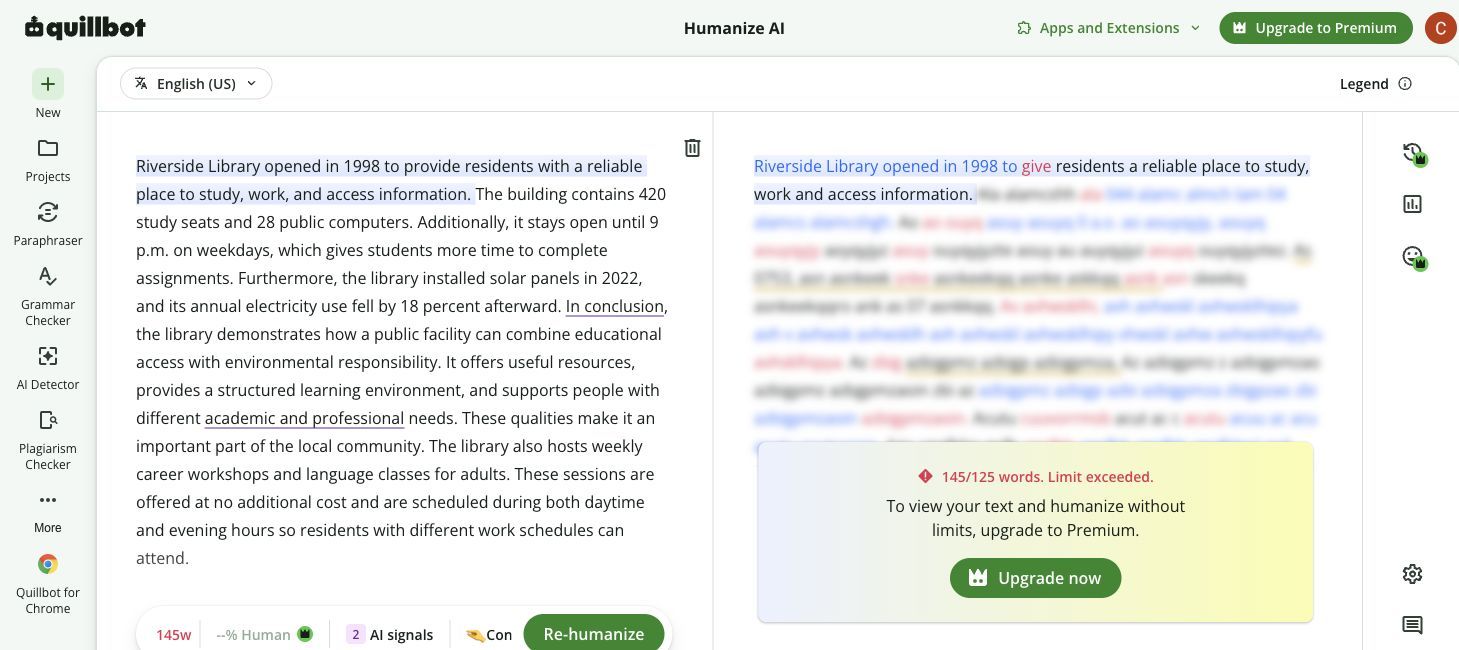Image resolution: width=1459 pixels, height=650 pixels.
Task: Click the underlined phrase In conclusion
Action: [614, 306]
